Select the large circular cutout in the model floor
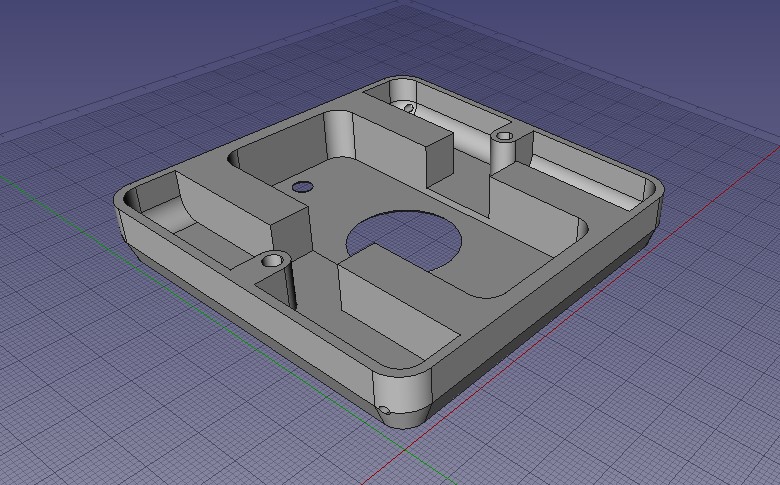780x485 pixels. [x=404, y=240]
